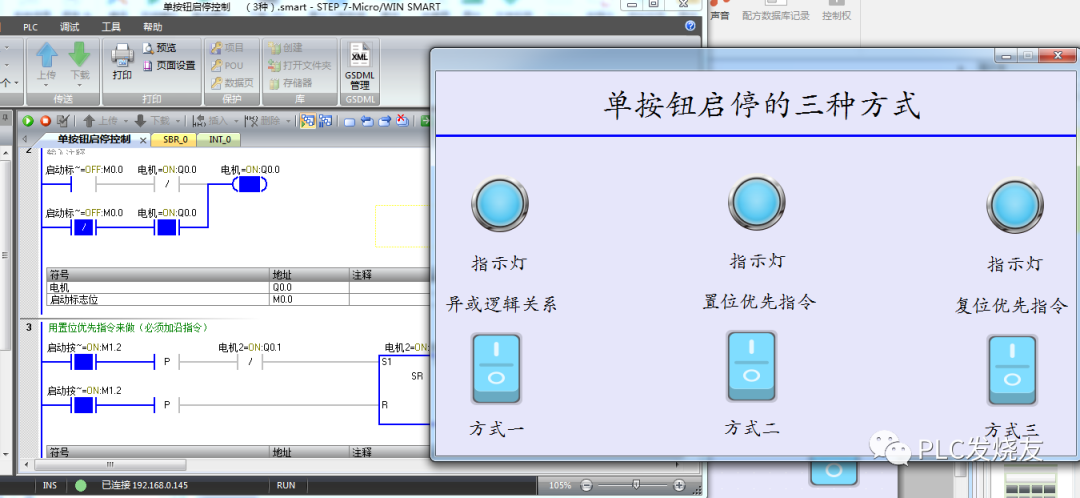Click indicator lamp above 置位优先指令

click(757, 201)
